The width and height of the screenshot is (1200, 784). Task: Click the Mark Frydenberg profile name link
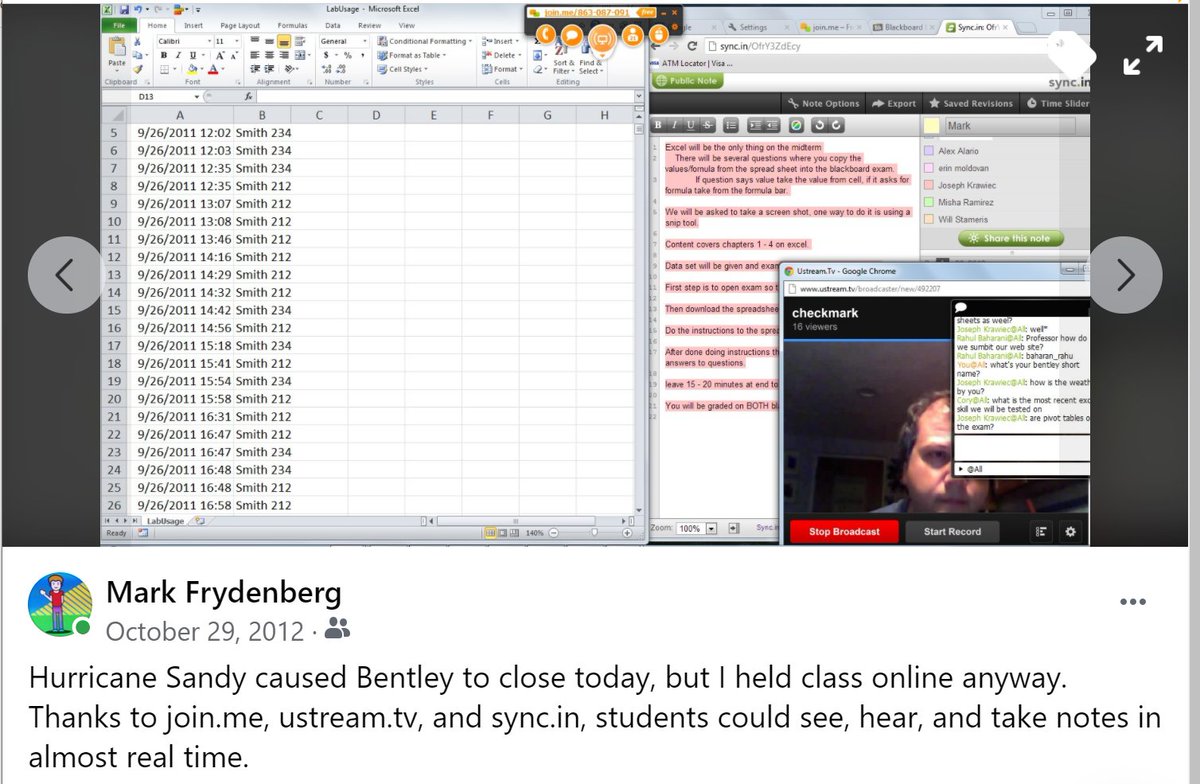click(x=223, y=594)
